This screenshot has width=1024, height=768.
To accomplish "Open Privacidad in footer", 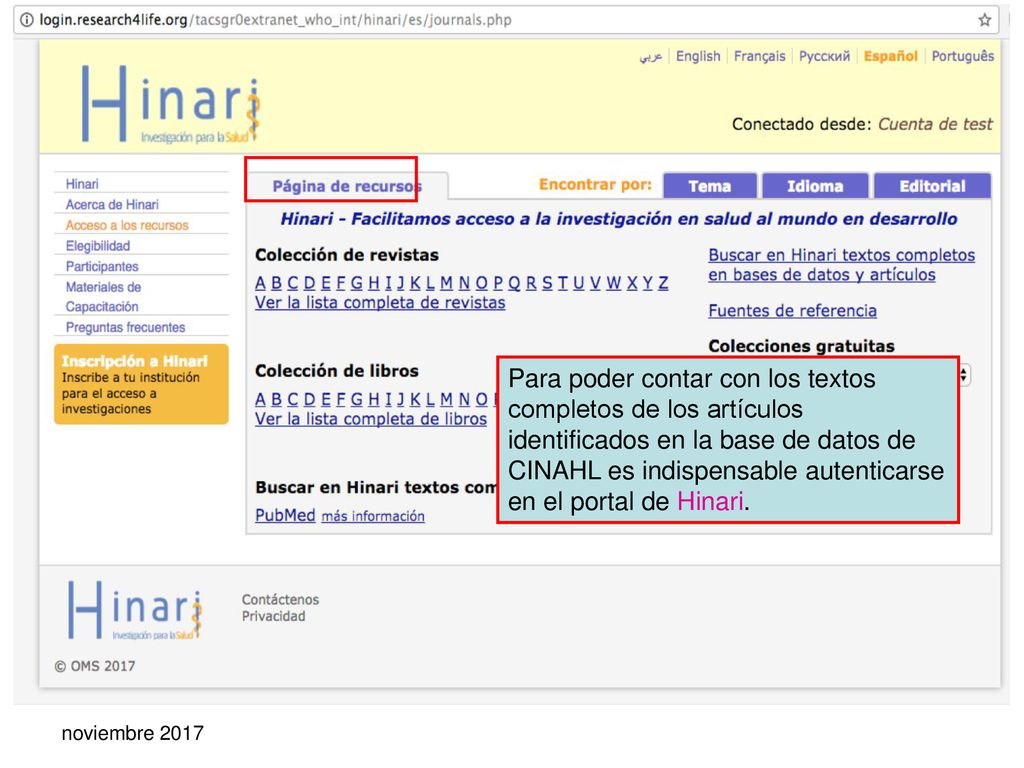I will (273, 616).
